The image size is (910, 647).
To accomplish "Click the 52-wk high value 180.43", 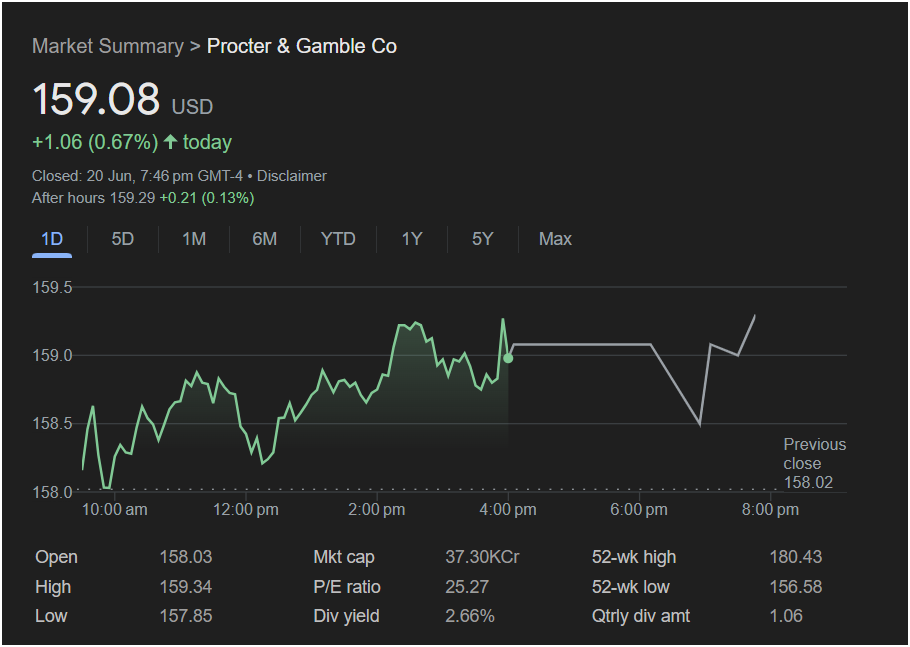I will [796, 557].
